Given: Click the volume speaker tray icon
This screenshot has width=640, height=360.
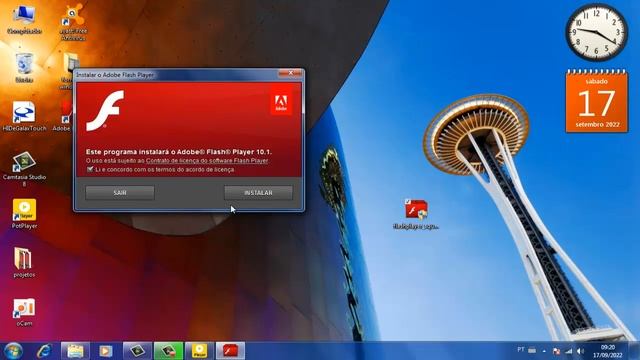Looking at the screenshot, I should pos(580,351).
